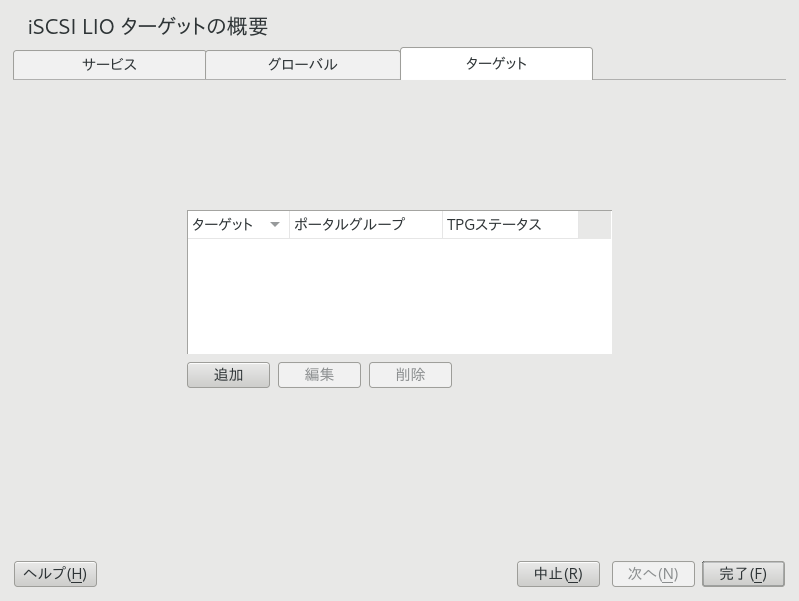Image resolution: width=799 pixels, height=601 pixels.
Task: Open the グローバル tab
Action: [x=302, y=65]
